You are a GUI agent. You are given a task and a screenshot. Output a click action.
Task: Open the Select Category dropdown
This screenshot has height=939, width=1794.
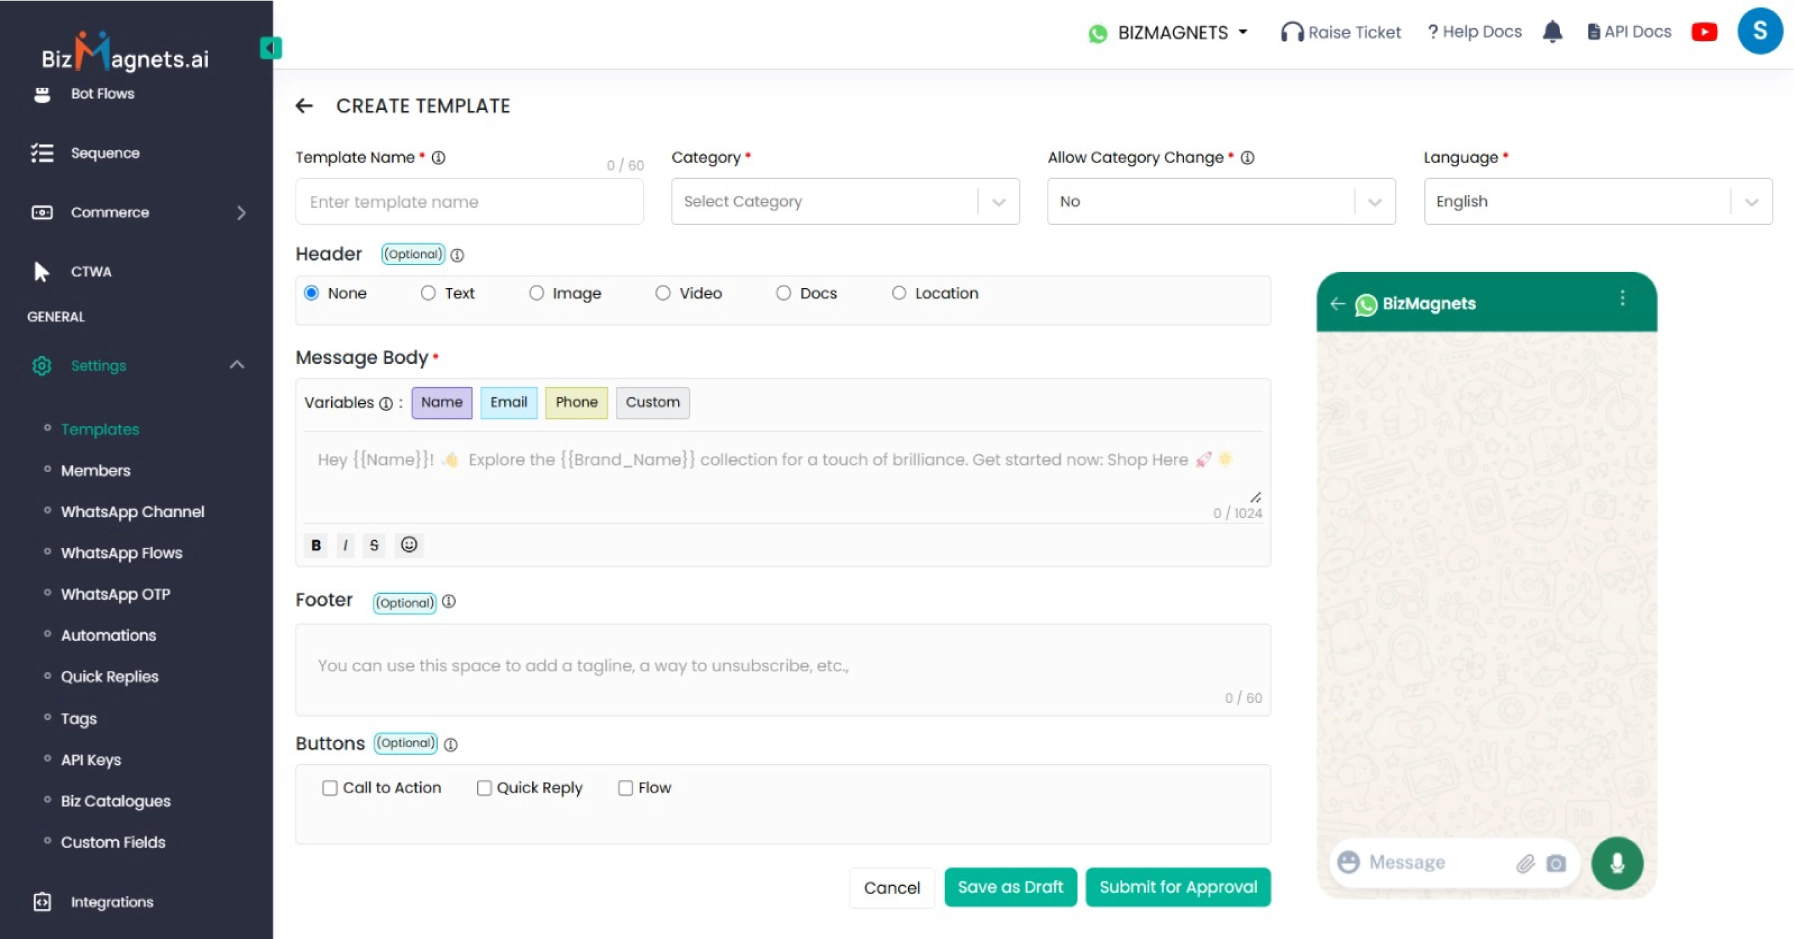[x=845, y=201]
